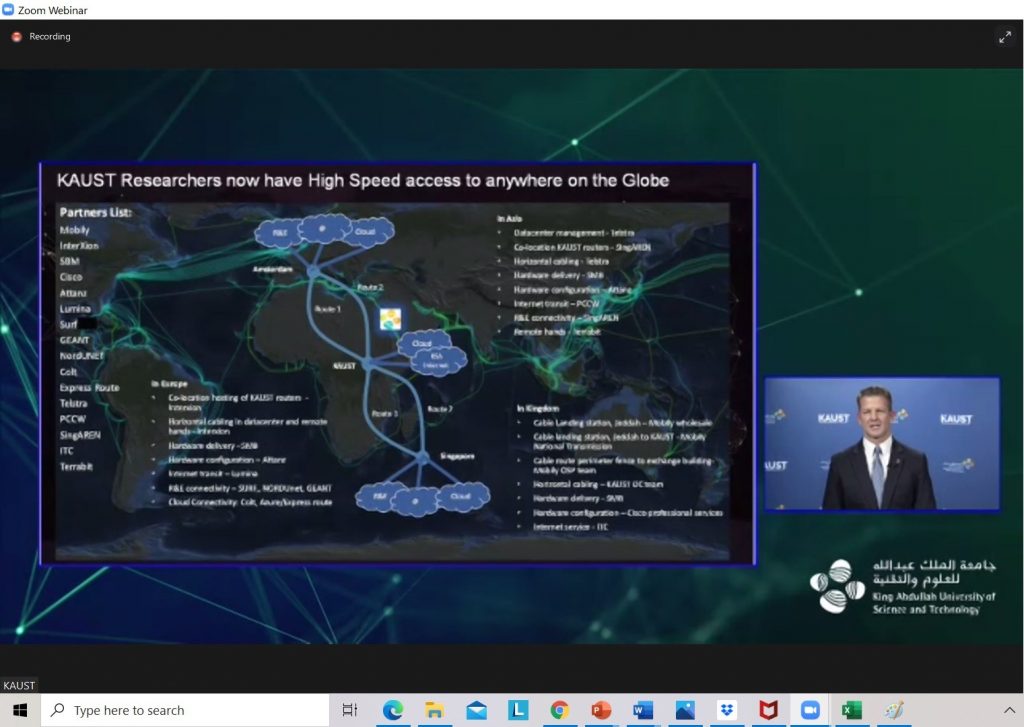The width and height of the screenshot is (1024, 727).
Task: Select 'SBM' in the Partners list
Action: click(69, 261)
